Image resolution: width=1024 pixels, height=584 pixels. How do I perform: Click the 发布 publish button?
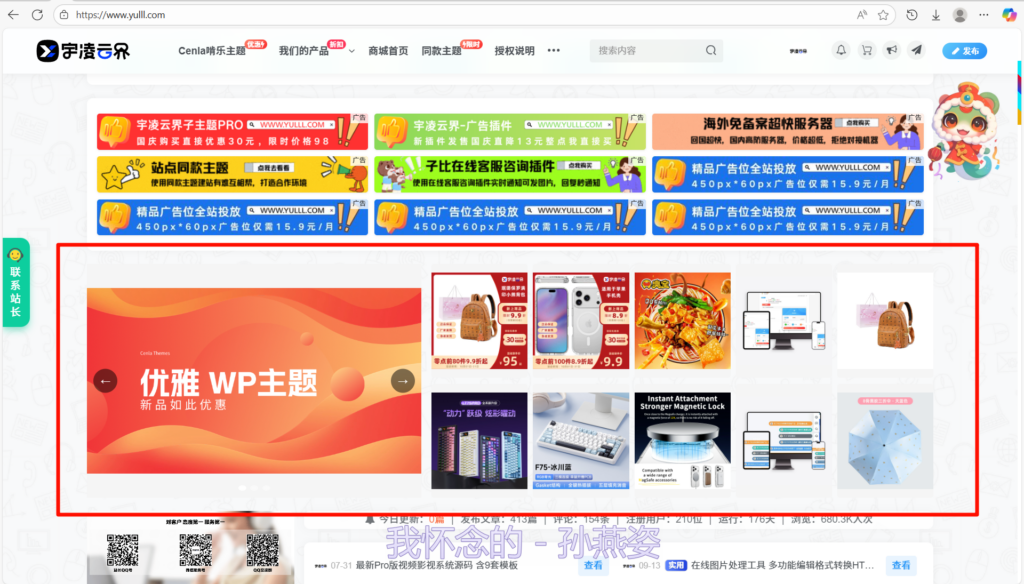[966, 50]
